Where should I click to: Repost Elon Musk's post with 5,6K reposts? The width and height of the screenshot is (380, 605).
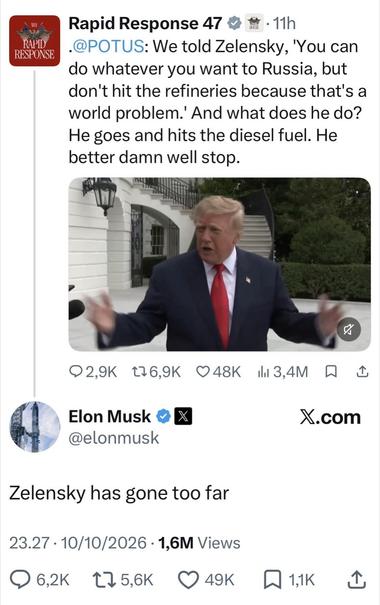(123, 580)
